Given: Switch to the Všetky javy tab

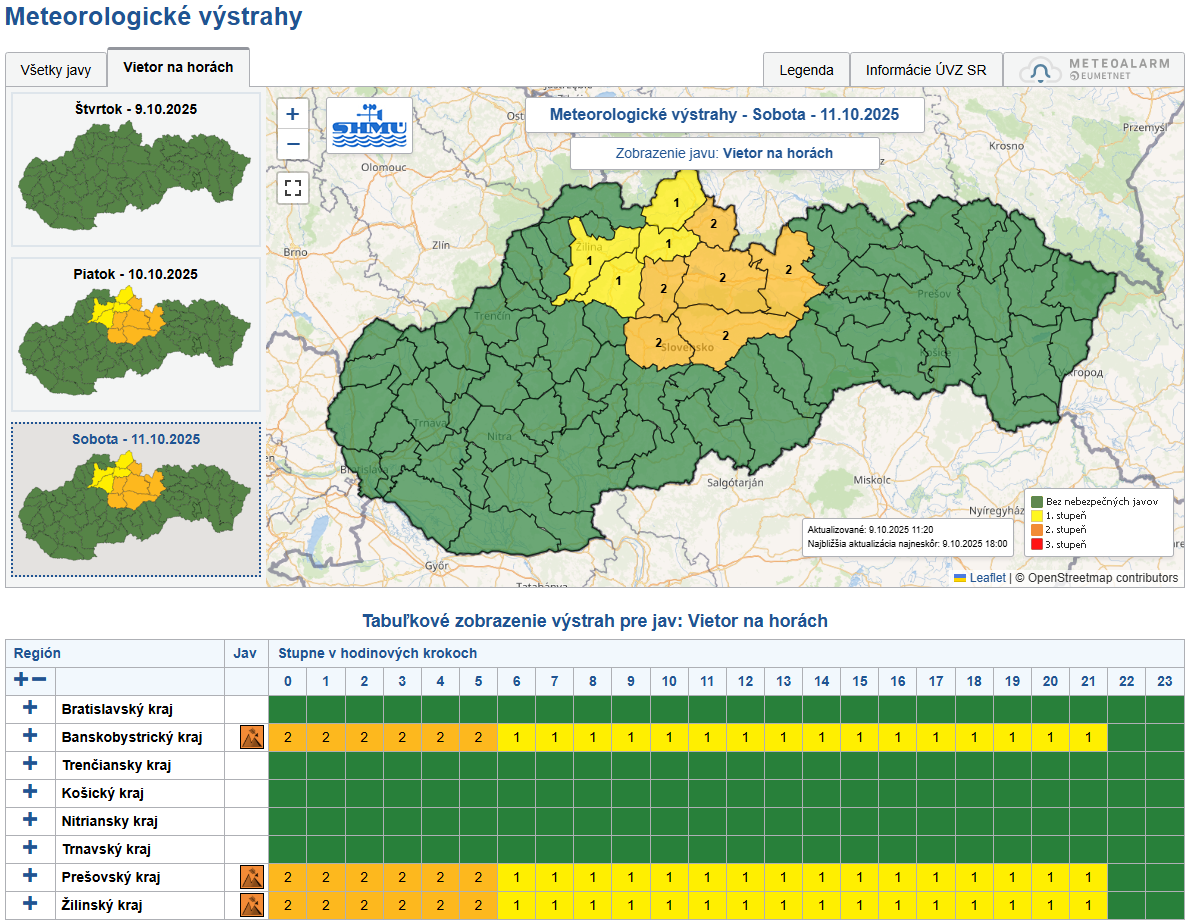Looking at the screenshot, I should click(56, 71).
